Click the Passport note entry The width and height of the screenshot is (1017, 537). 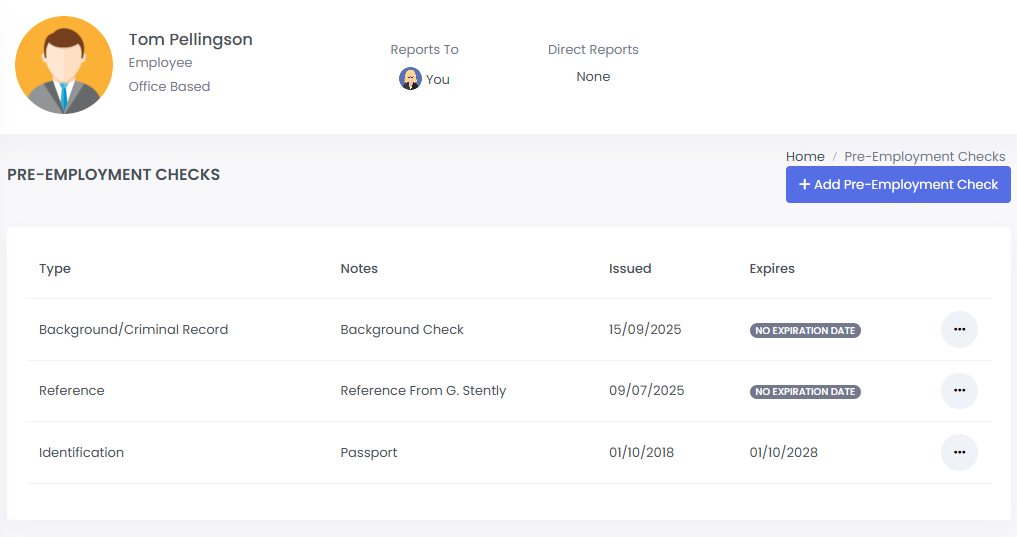pyautogui.click(x=369, y=453)
